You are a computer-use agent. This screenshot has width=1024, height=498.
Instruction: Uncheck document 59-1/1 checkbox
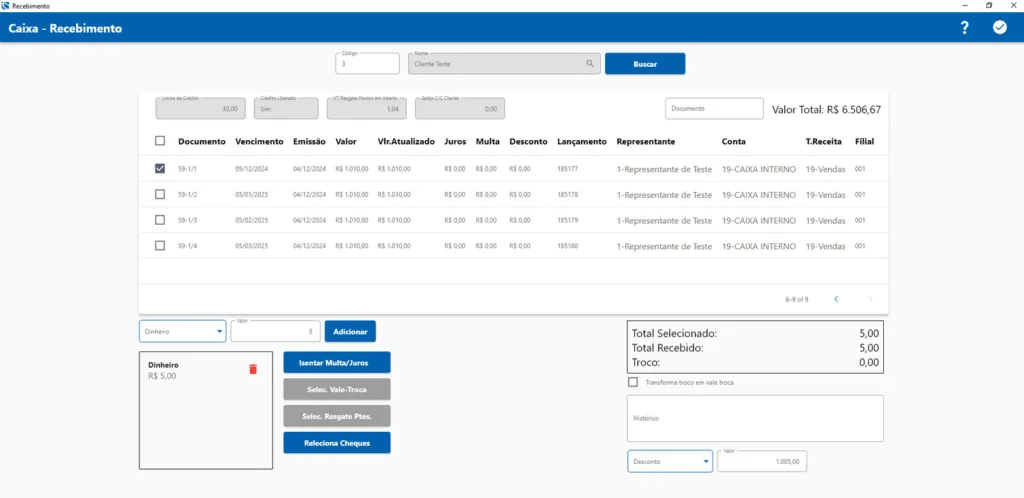(x=160, y=169)
